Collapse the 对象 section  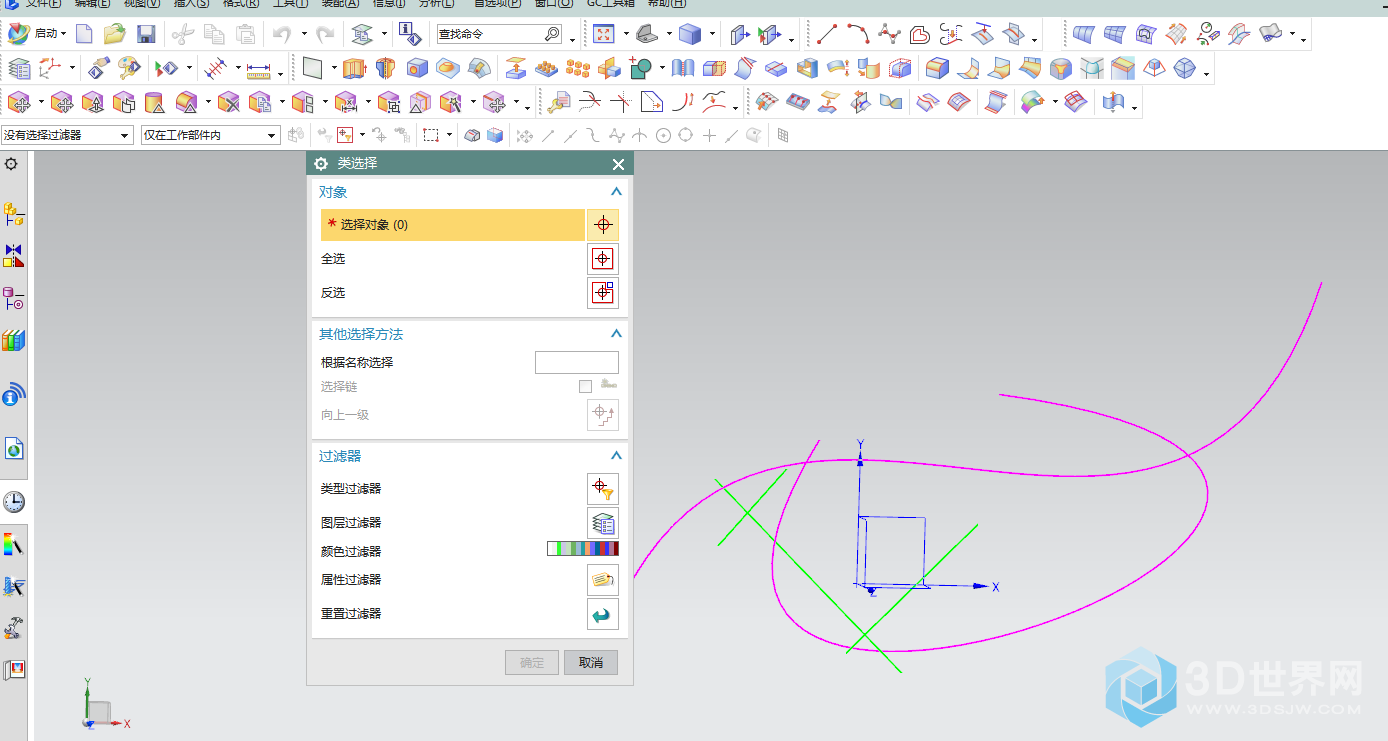click(x=616, y=192)
